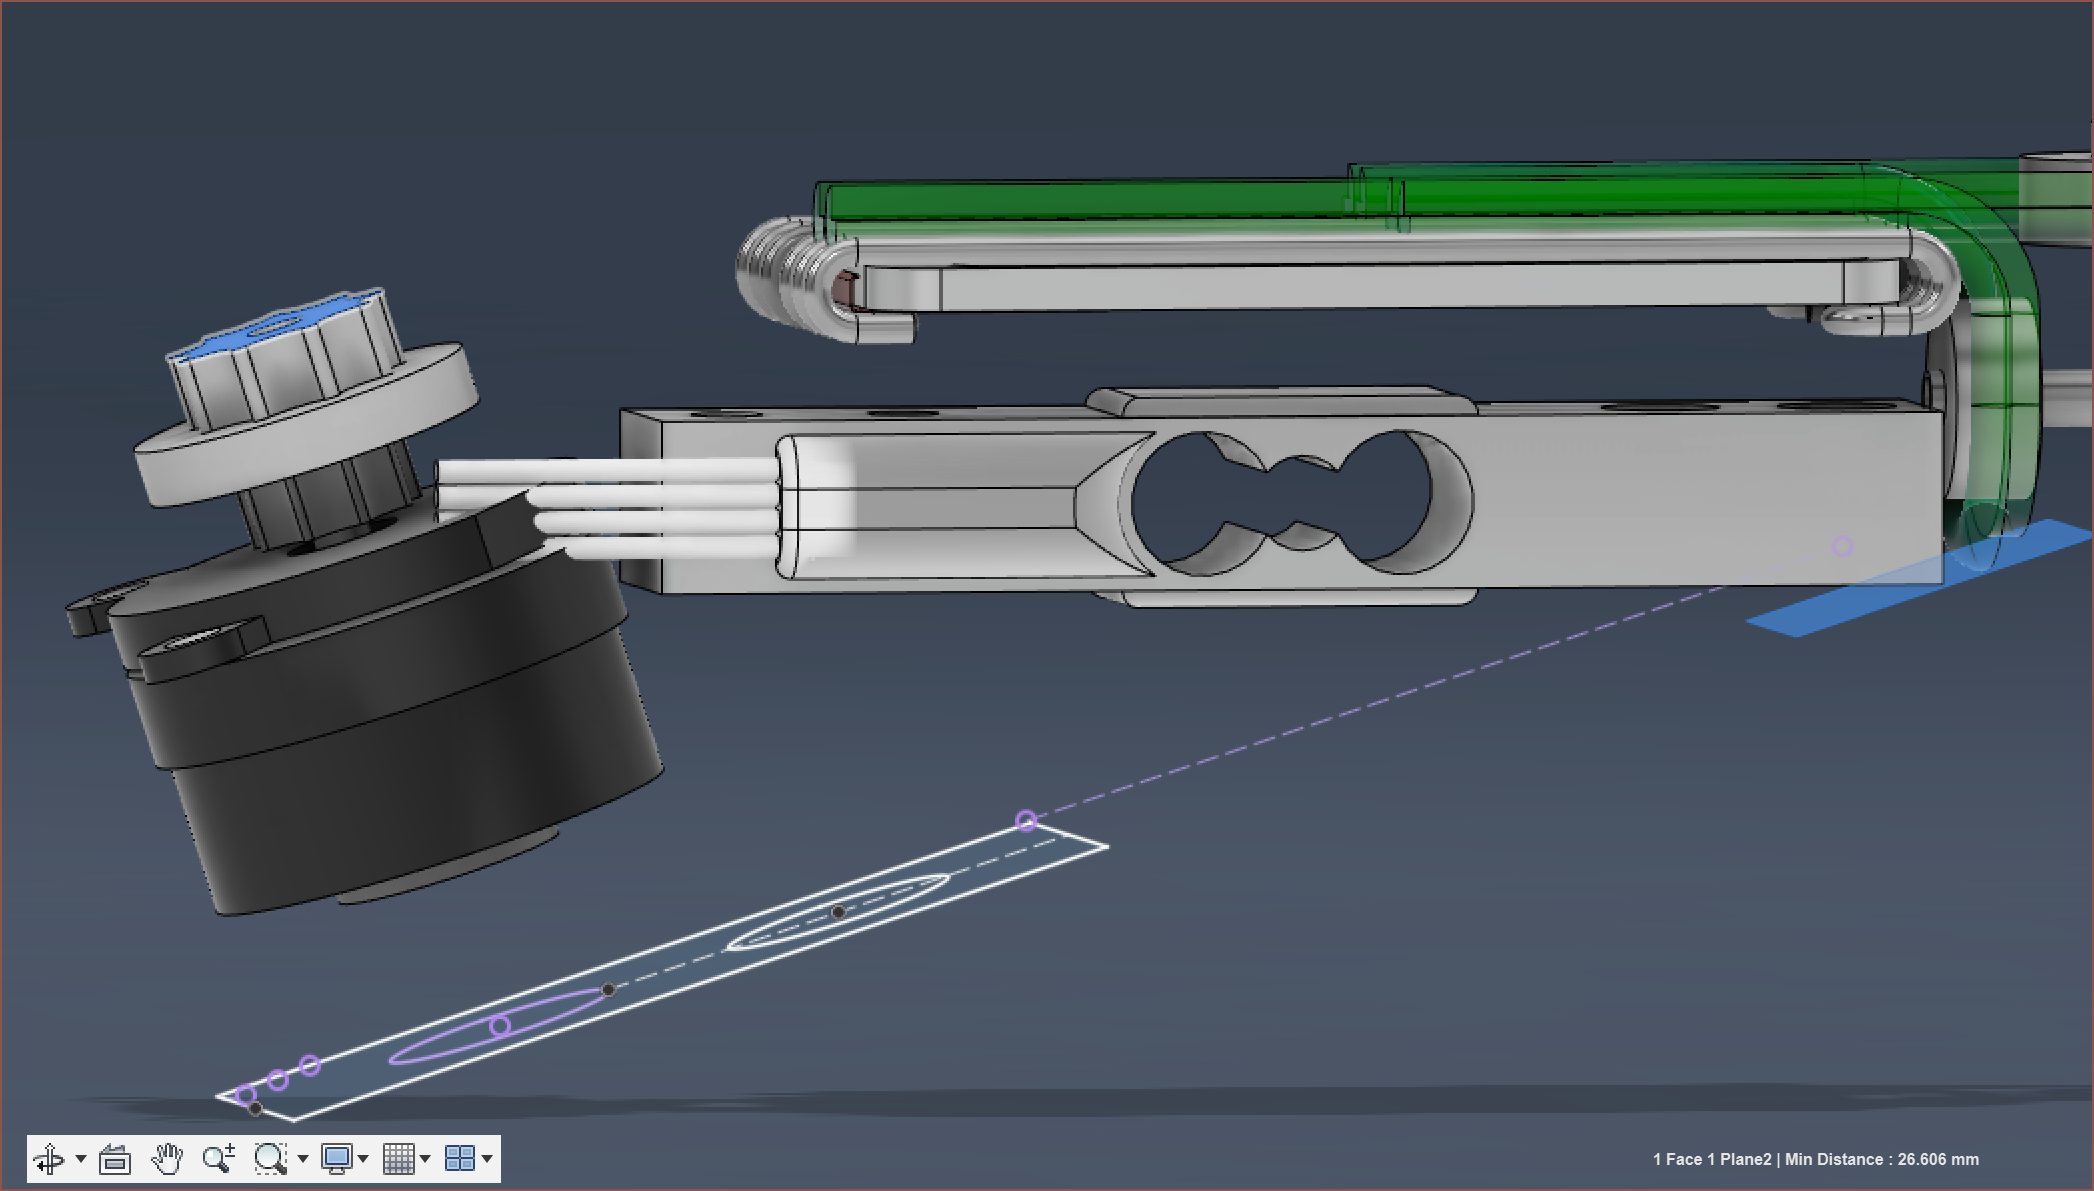
Task: Click the 'Min Distance : 26.606 mm' status text
Action: click(1882, 1160)
